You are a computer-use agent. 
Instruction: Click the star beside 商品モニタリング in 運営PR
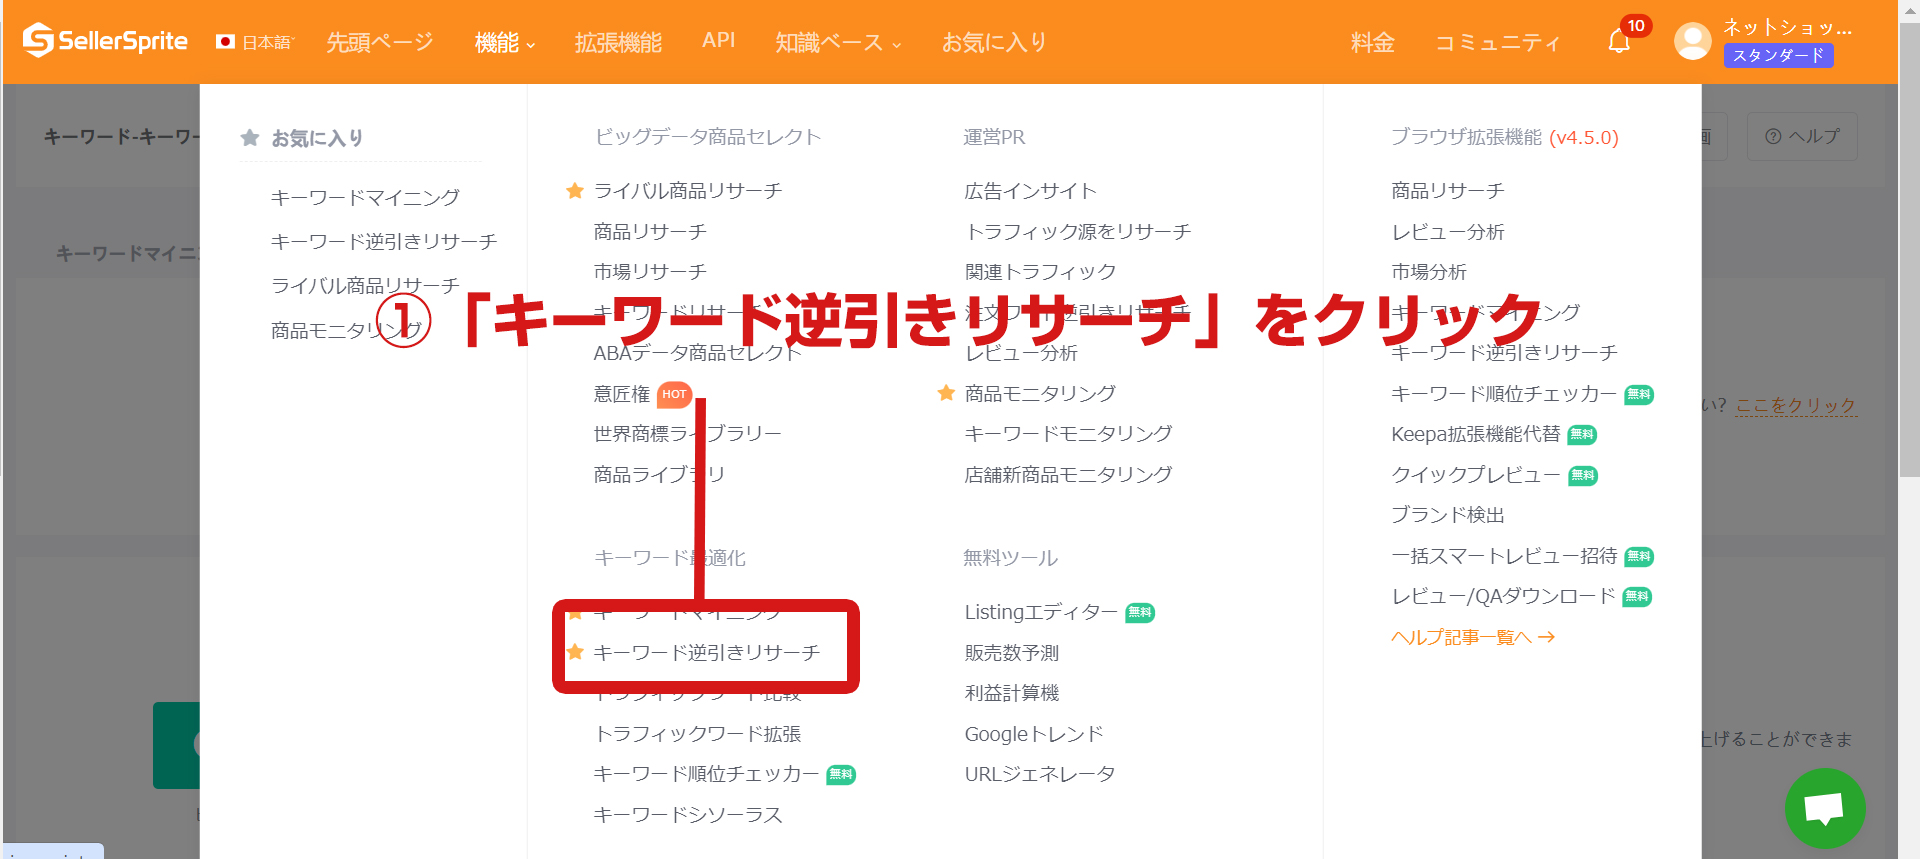click(946, 393)
